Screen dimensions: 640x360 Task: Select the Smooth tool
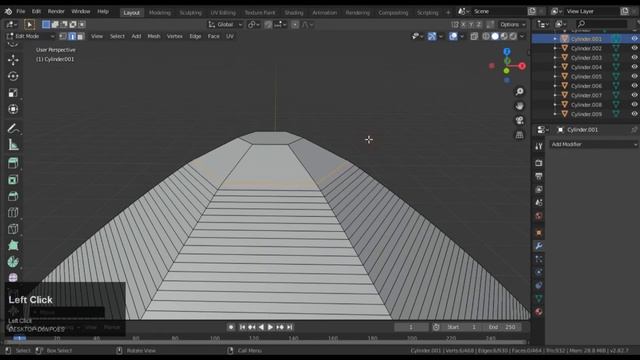click(13, 278)
